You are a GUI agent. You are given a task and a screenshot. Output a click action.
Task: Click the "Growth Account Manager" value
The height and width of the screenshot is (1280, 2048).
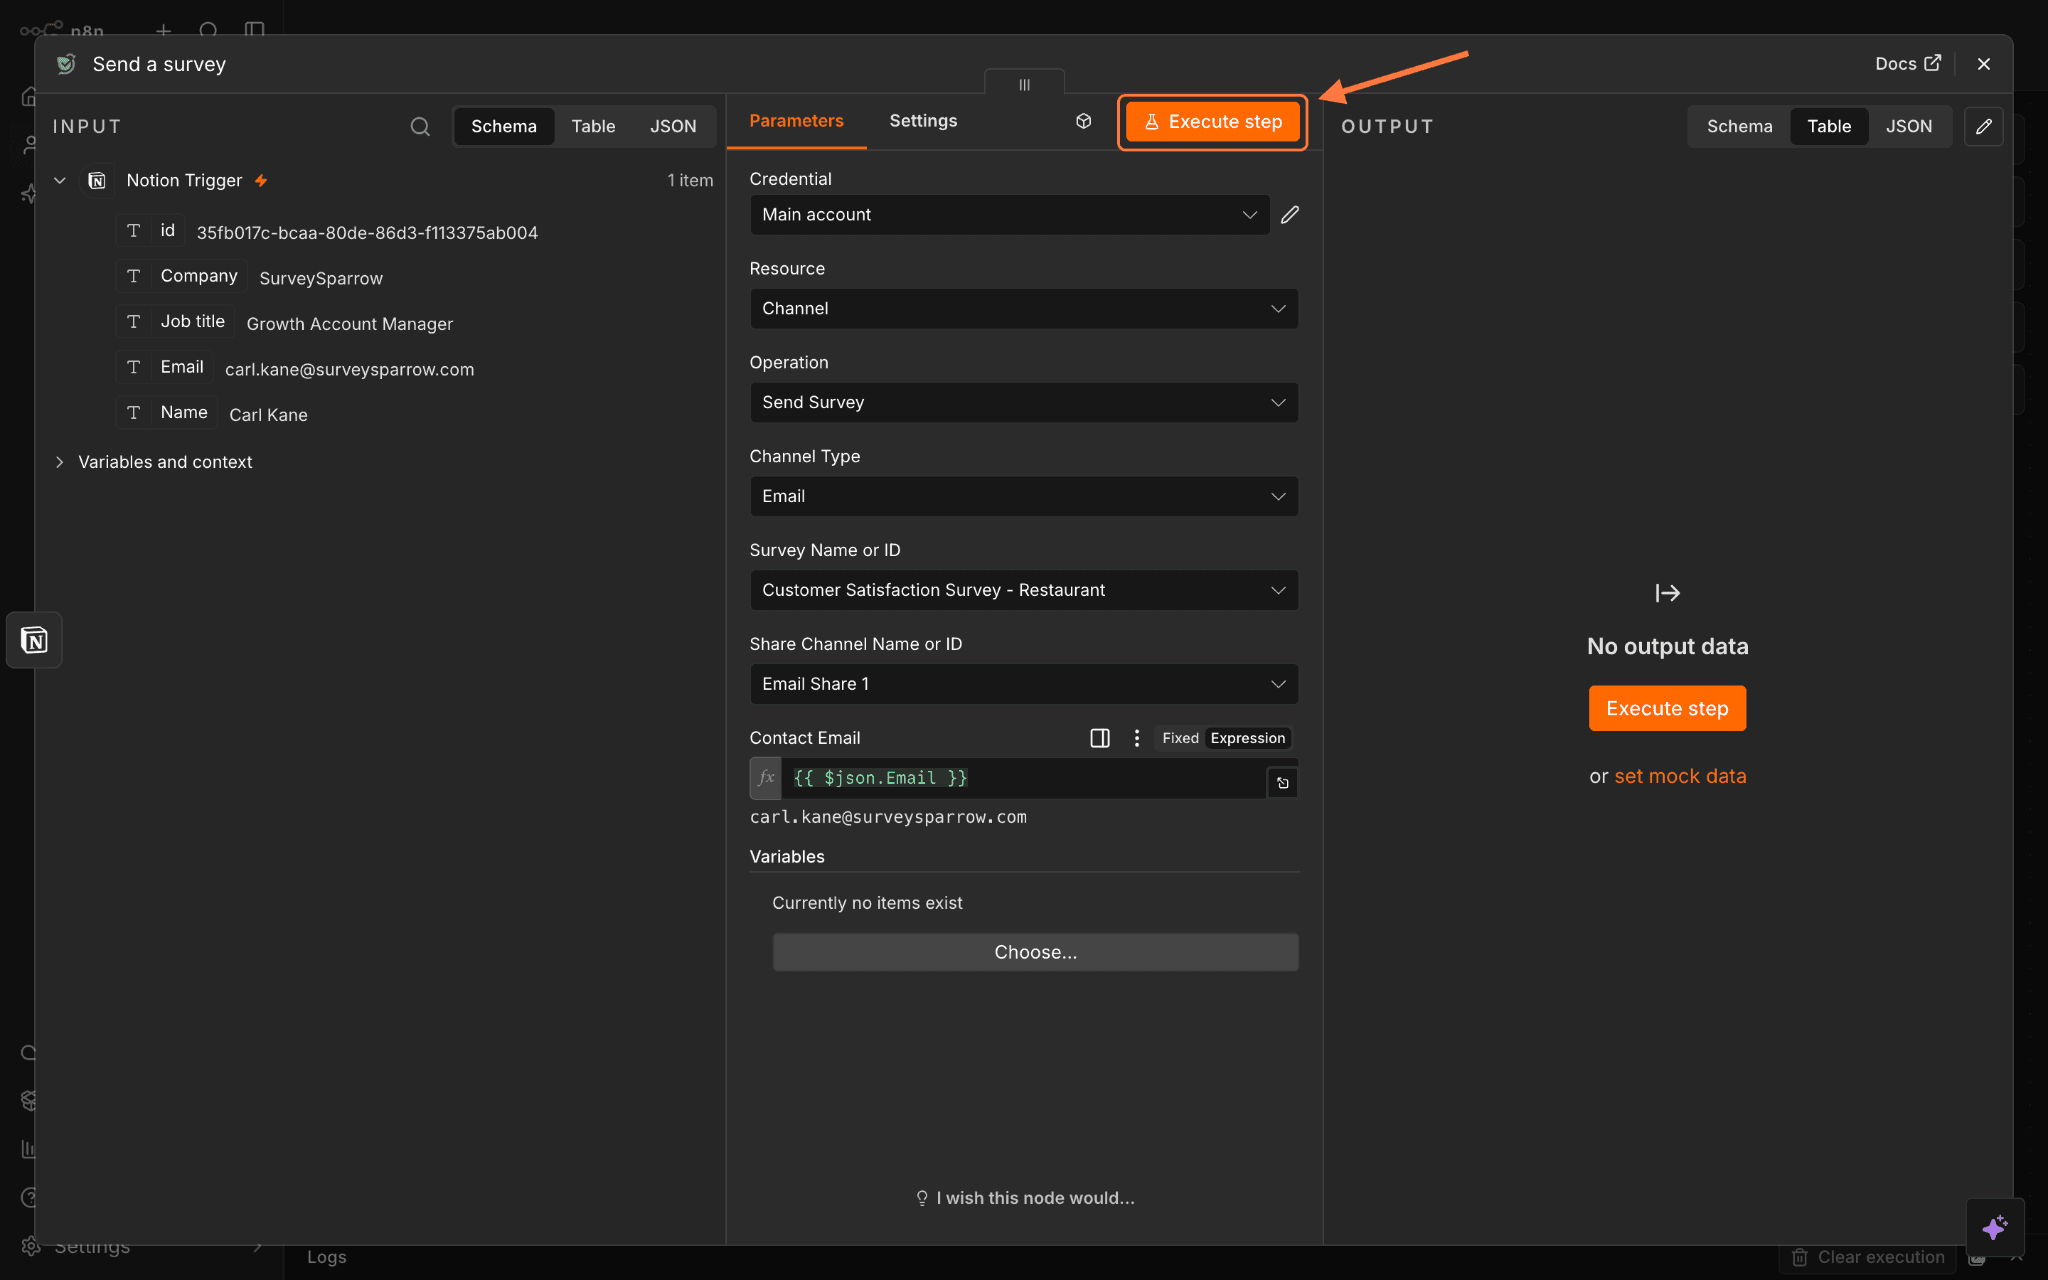pos(349,324)
